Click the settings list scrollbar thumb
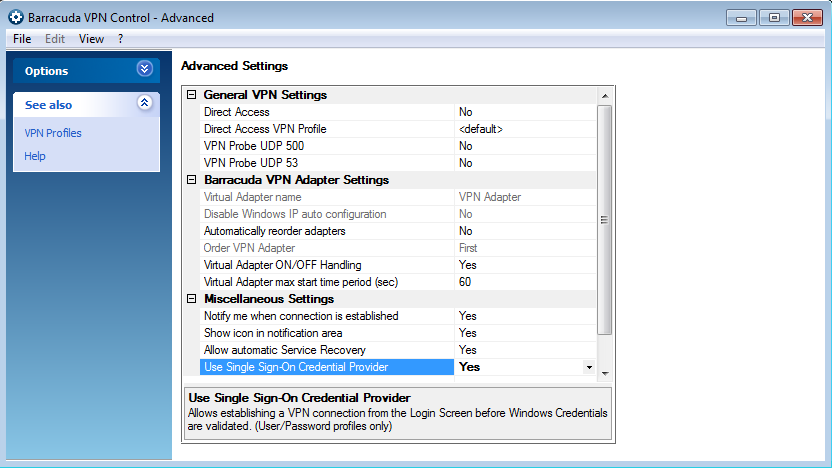The height and width of the screenshot is (468, 833). click(x=605, y=220)
